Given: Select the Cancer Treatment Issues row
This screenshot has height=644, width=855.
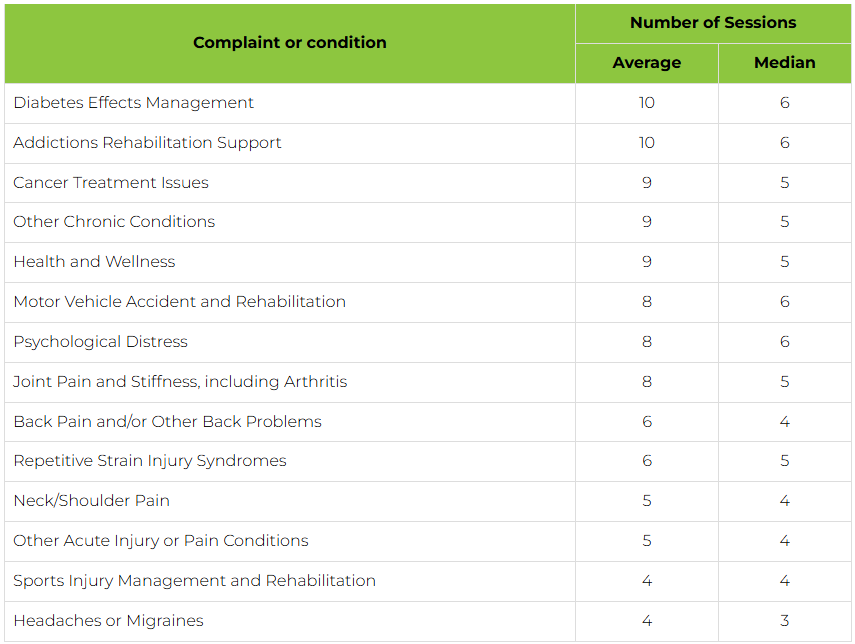Looking at the screenshot, I should click(x=428, y=183).
